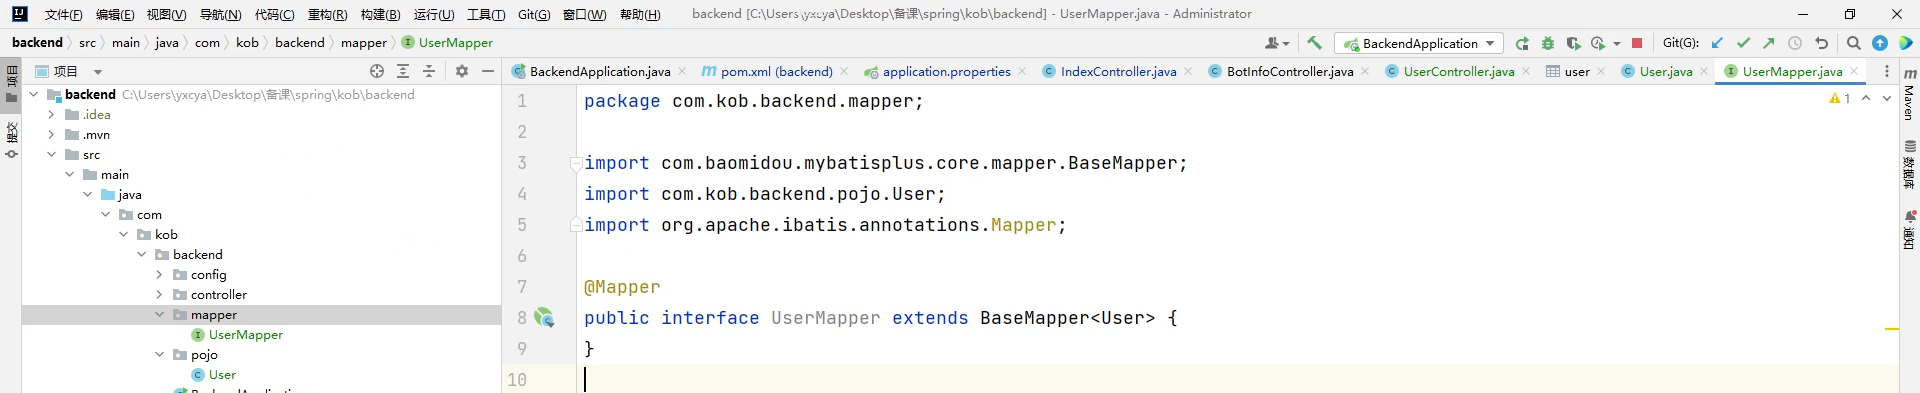Jump to next highlighted error arrow
Screen dimensions: 1920x393
pos(1887,98)
